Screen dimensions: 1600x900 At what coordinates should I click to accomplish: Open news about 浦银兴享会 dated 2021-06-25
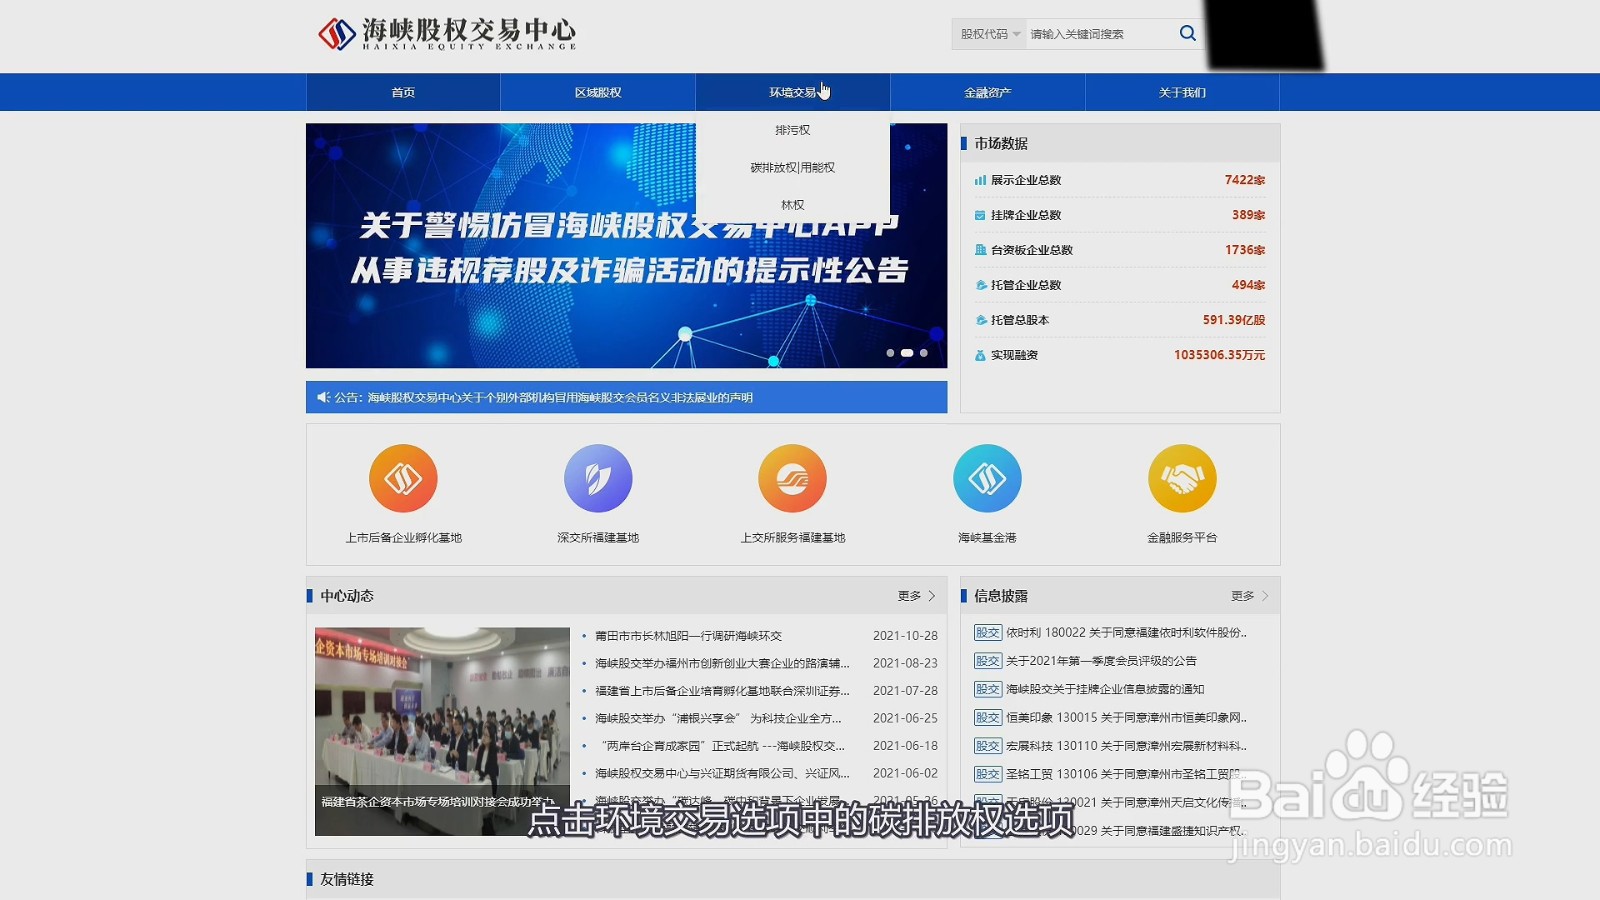click(x=719, y=718)
